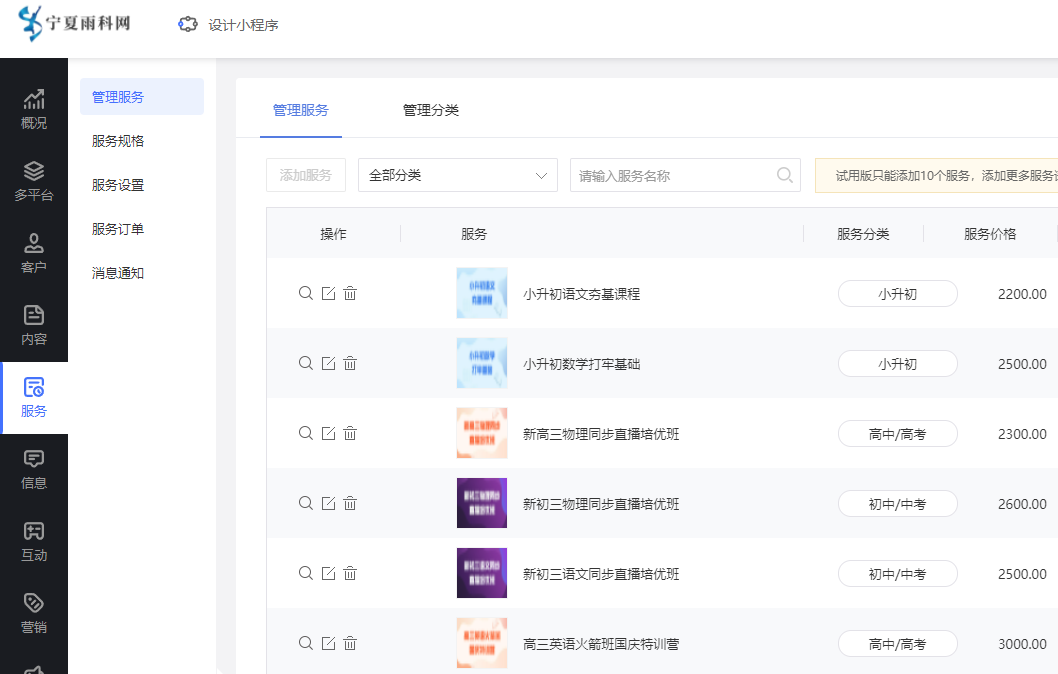1058x674 pixels.
Task: Click 小升初 tag of 小升初语文夯基课程
Action: pos(897,293)
